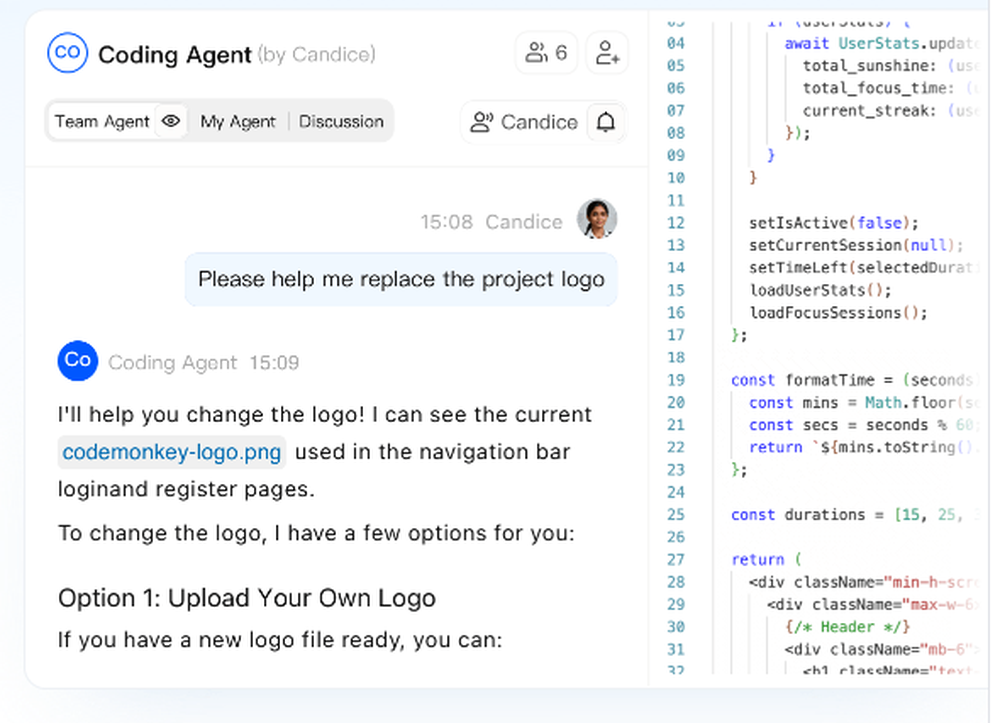Click the Candice presence button
Image resolution: width=1000 pixels, height=723 pixels.
point(526,122)
